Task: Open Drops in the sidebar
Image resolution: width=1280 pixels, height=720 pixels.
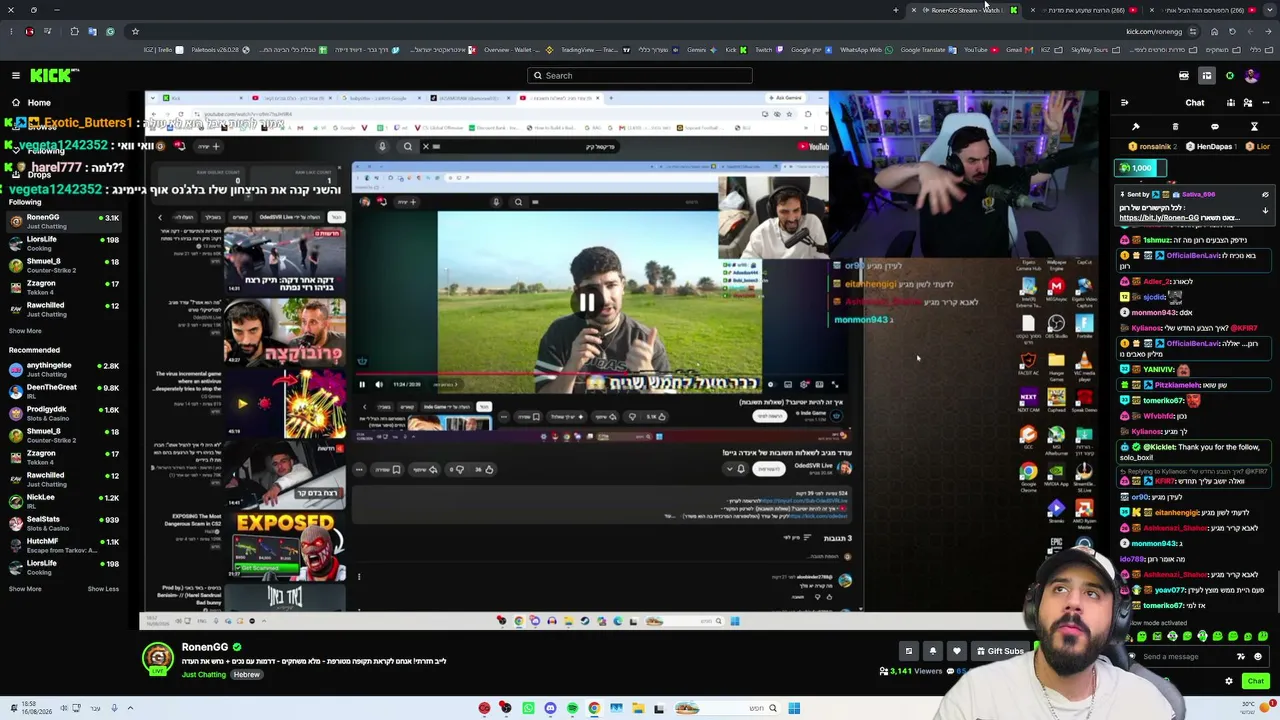Action: [39, 175]
